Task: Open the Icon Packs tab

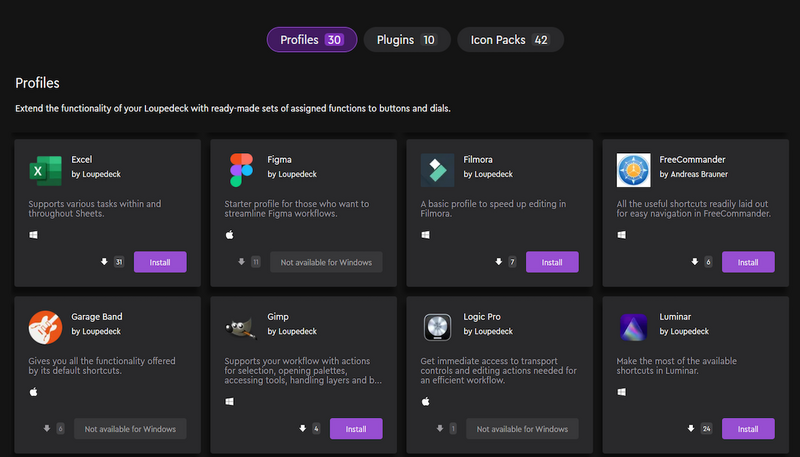Action: point(510,40)
